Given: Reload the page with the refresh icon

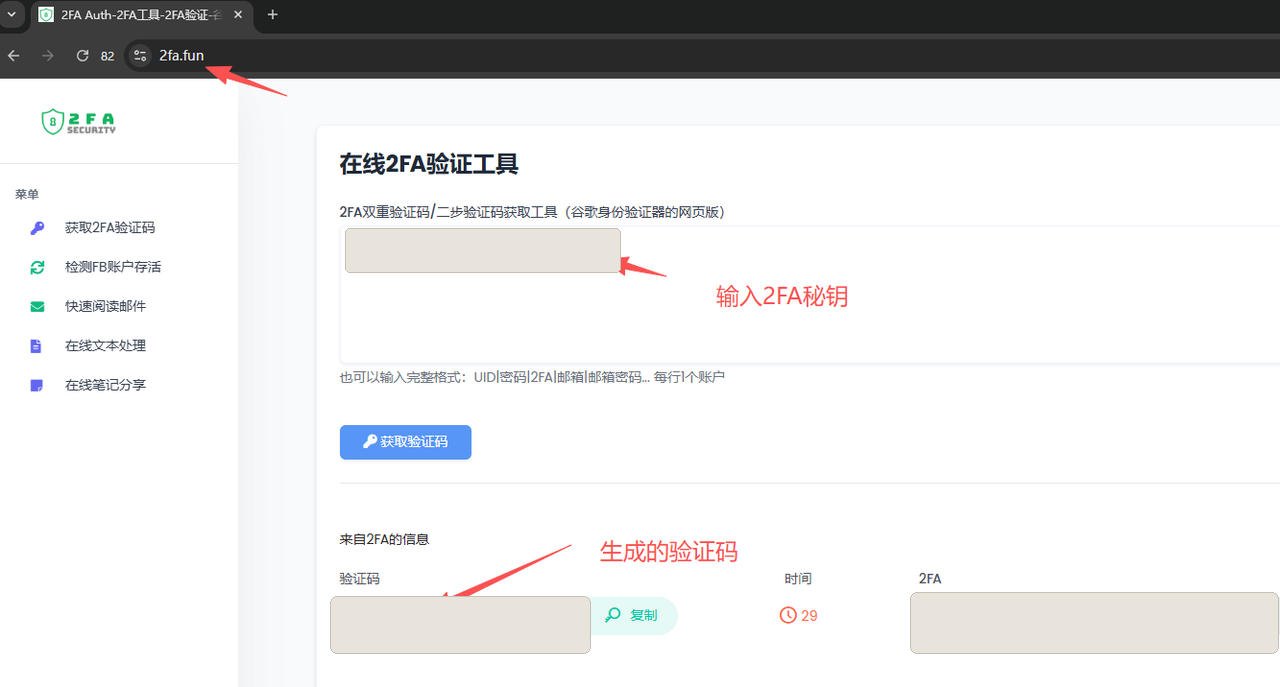Looking at the screenshot, I should click(x=83, y=56).
